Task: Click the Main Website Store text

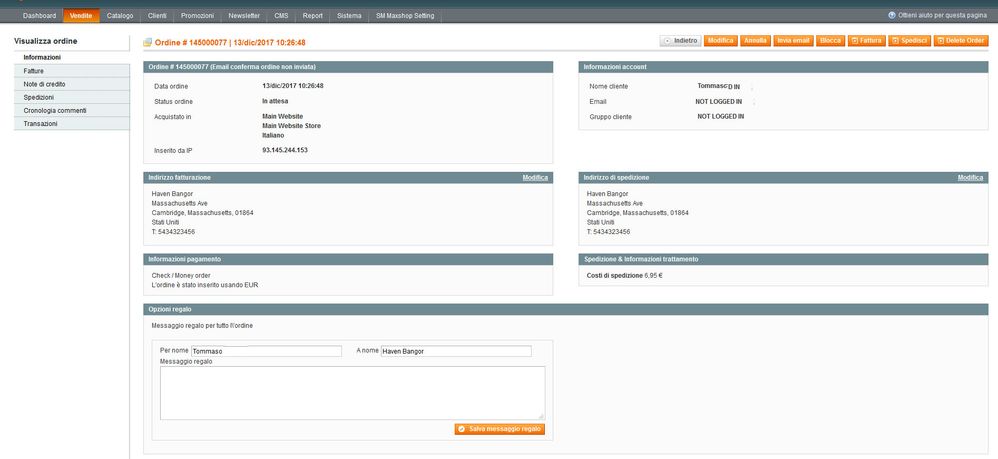Action: pyautogui.click(x=292, y=125)
